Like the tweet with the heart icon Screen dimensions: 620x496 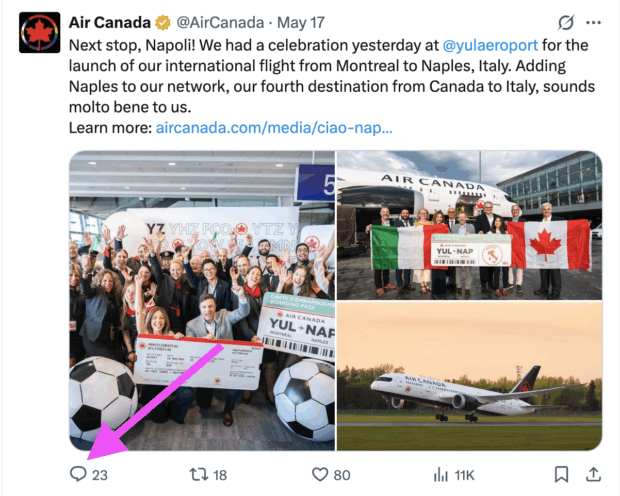coord(320,474)
